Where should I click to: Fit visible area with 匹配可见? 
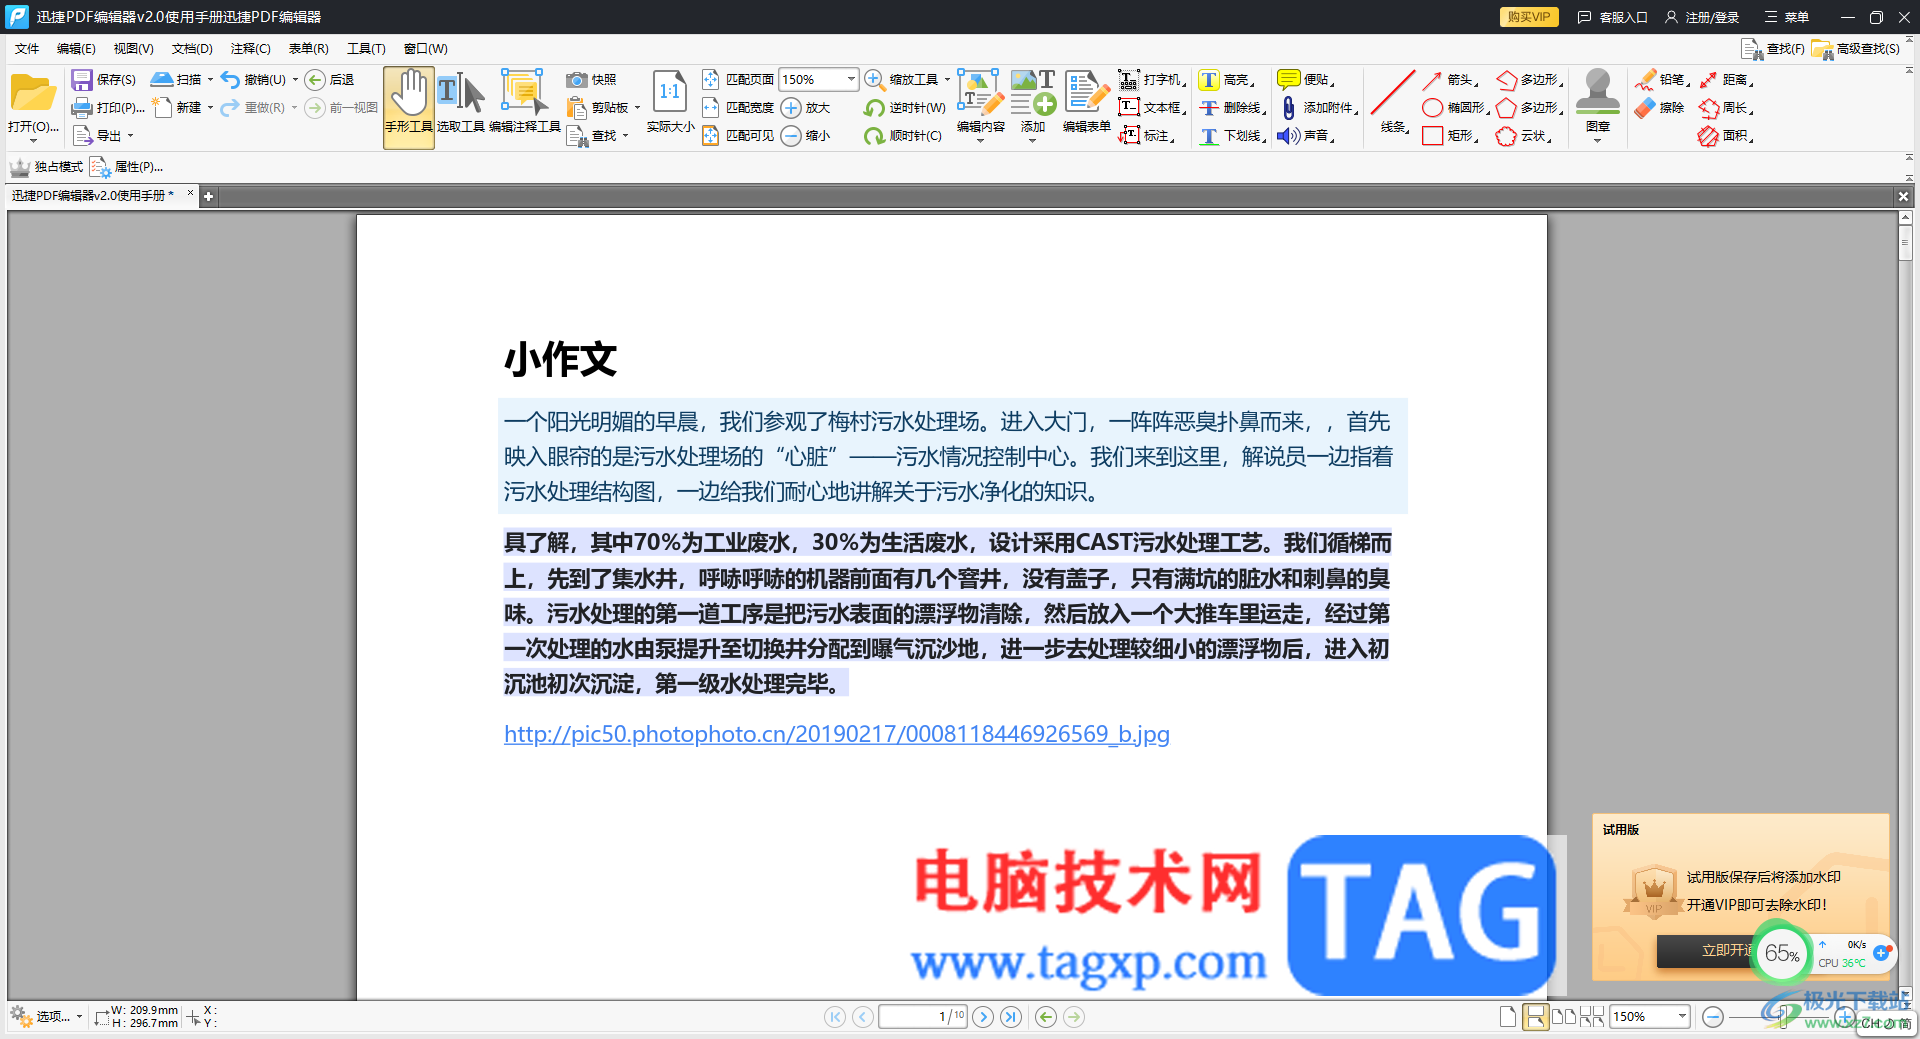[738, 136]
